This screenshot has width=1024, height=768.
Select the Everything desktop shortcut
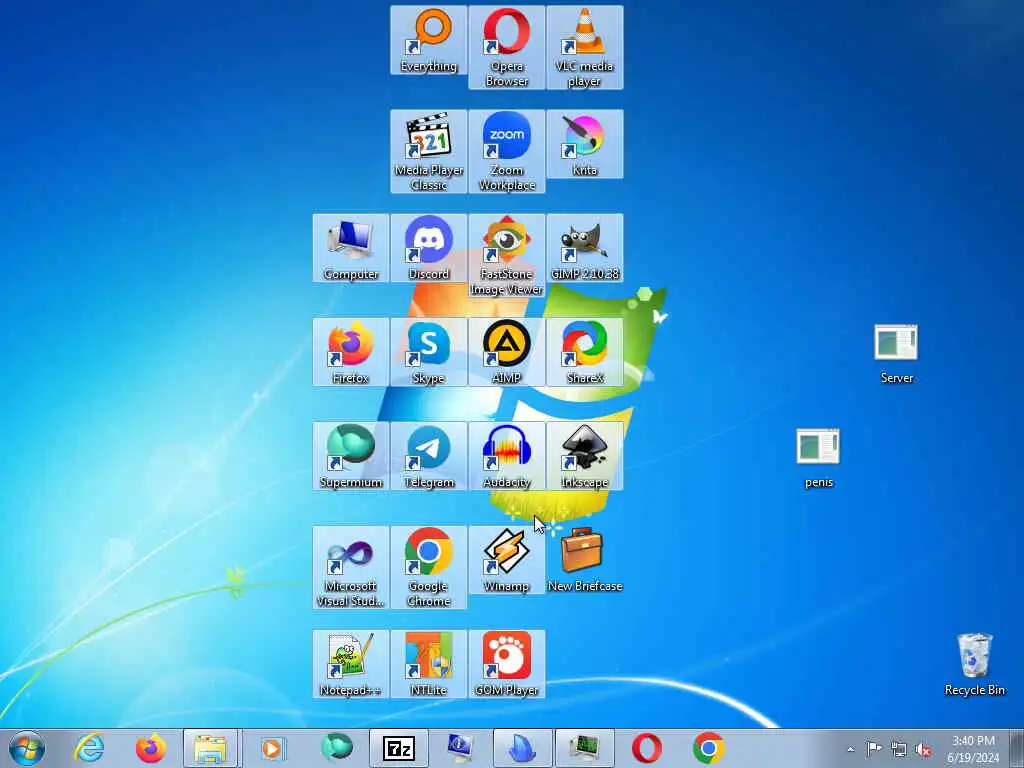(428, 40)
